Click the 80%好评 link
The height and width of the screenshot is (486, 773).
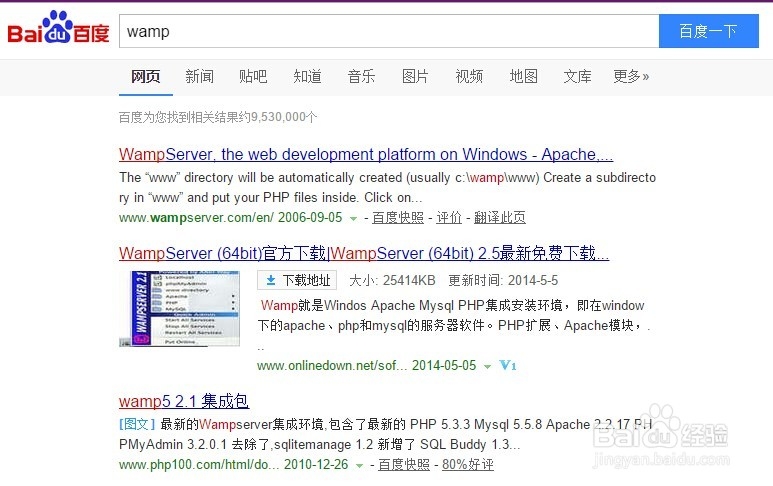468,464
